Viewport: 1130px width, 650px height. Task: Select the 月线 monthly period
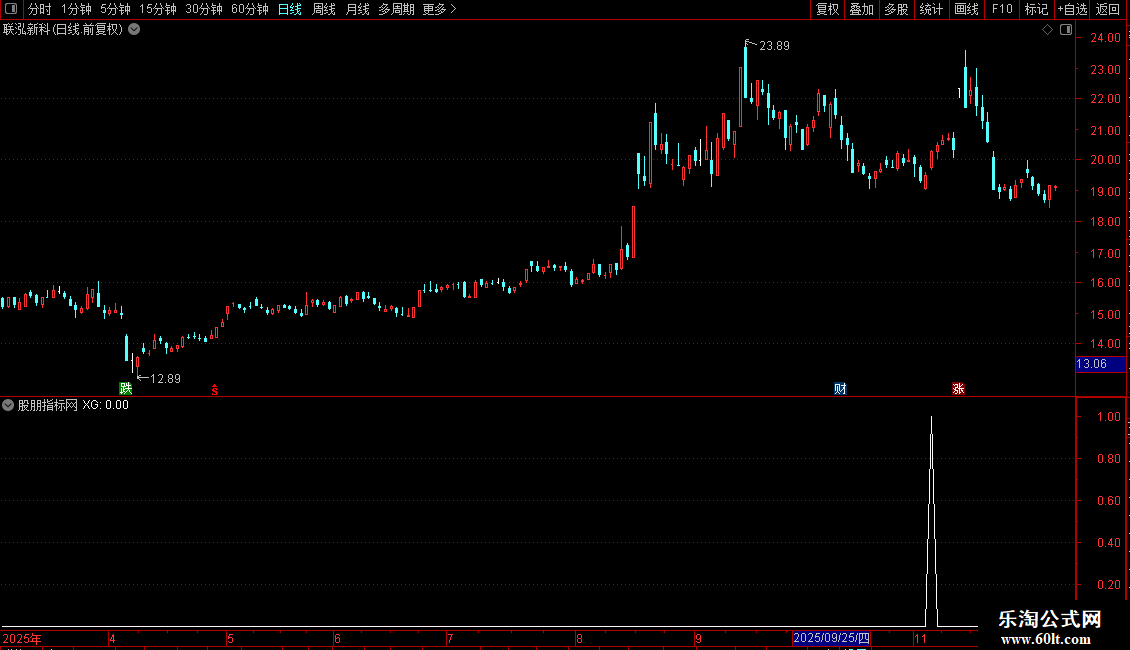357,9
